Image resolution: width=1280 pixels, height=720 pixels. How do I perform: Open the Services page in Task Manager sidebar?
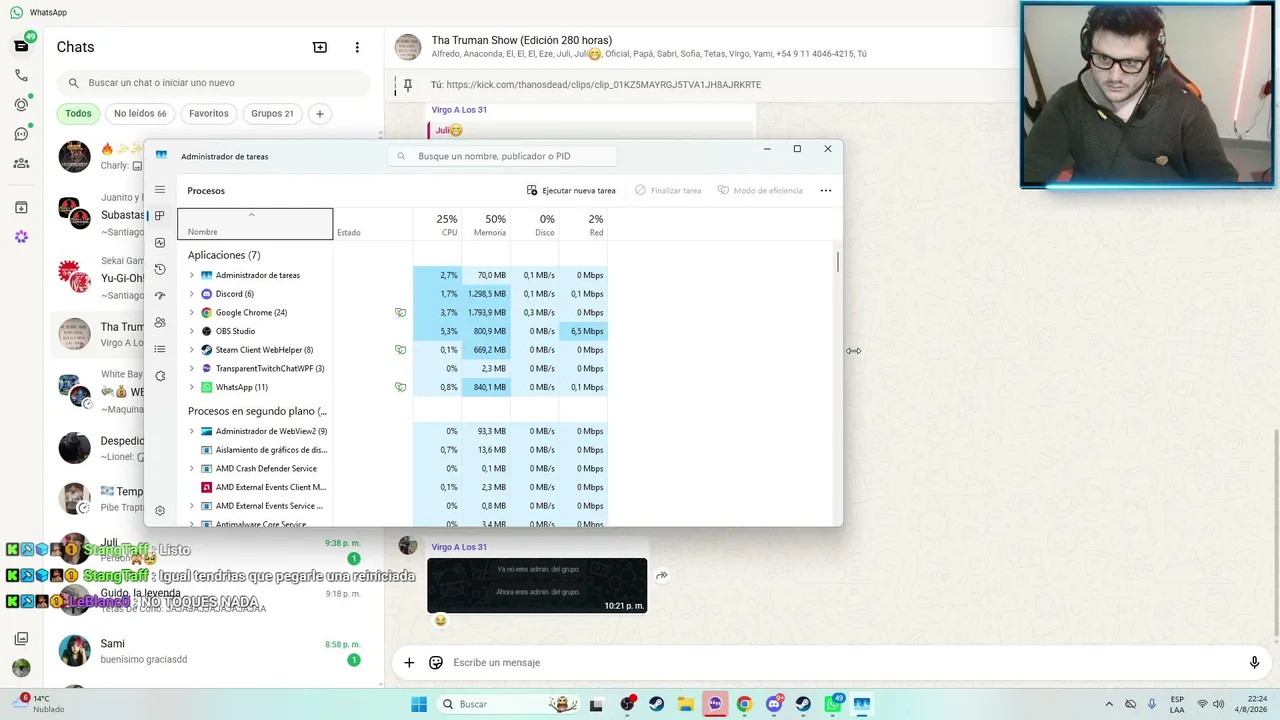(x=160, y=376)
